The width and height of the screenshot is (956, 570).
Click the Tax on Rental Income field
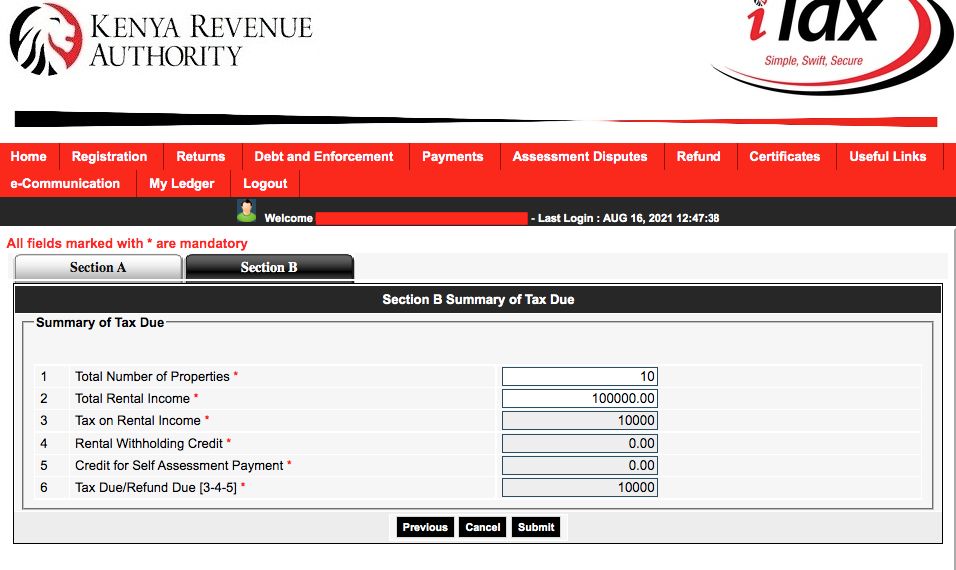[580, 421]
